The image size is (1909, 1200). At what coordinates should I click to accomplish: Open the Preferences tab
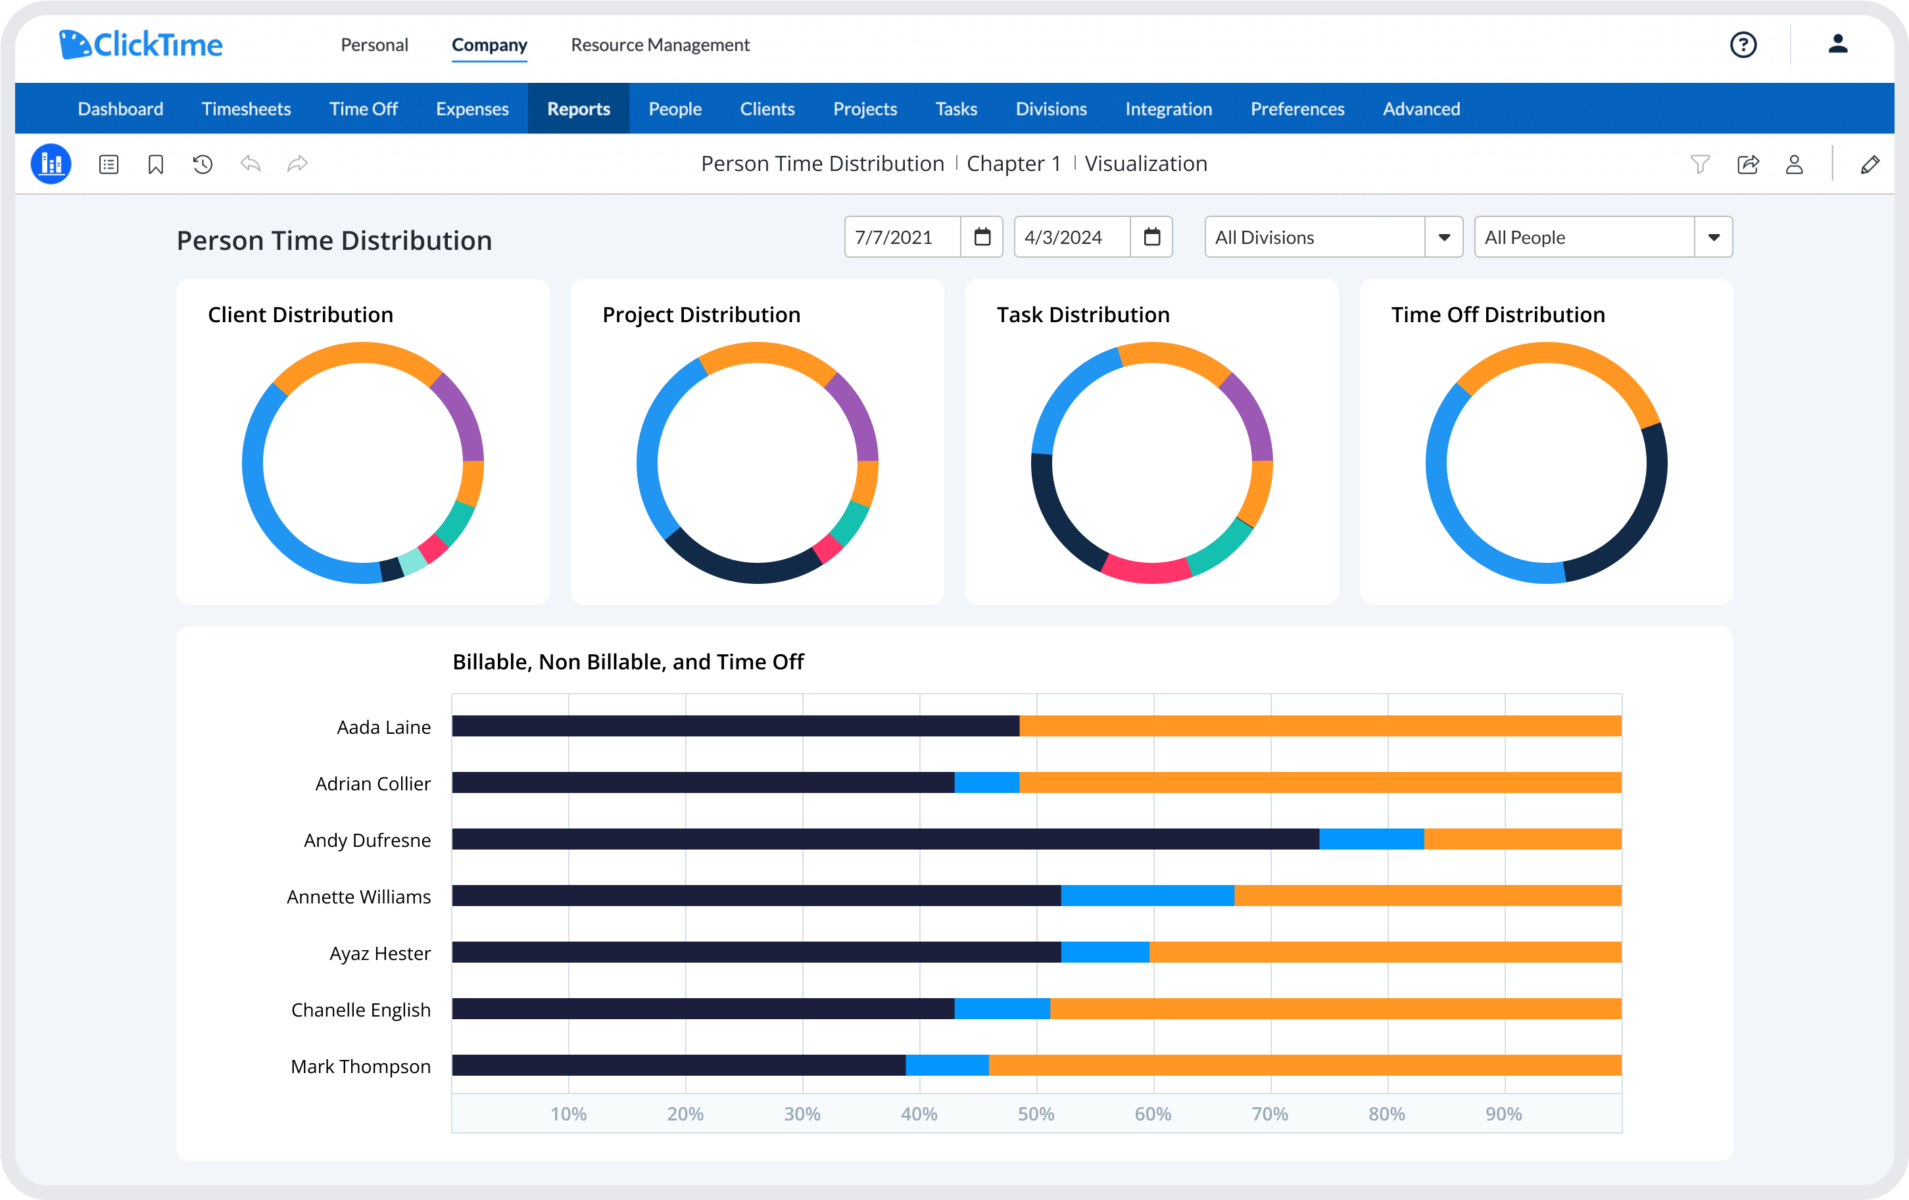coord(1297,109)
